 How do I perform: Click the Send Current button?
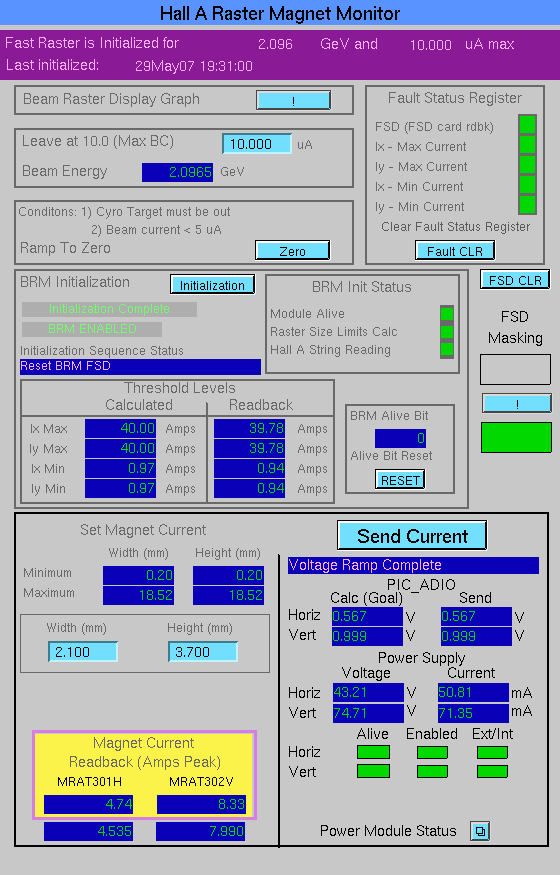(412, 536)
